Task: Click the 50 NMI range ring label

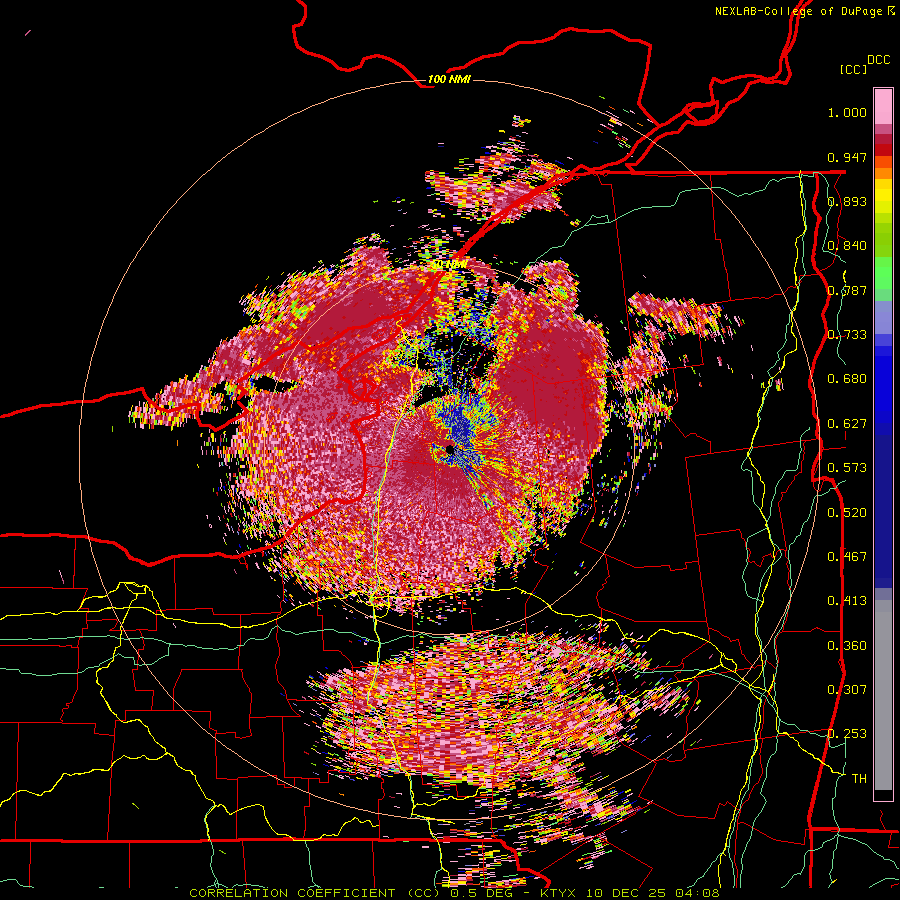Action: point(449,265)
